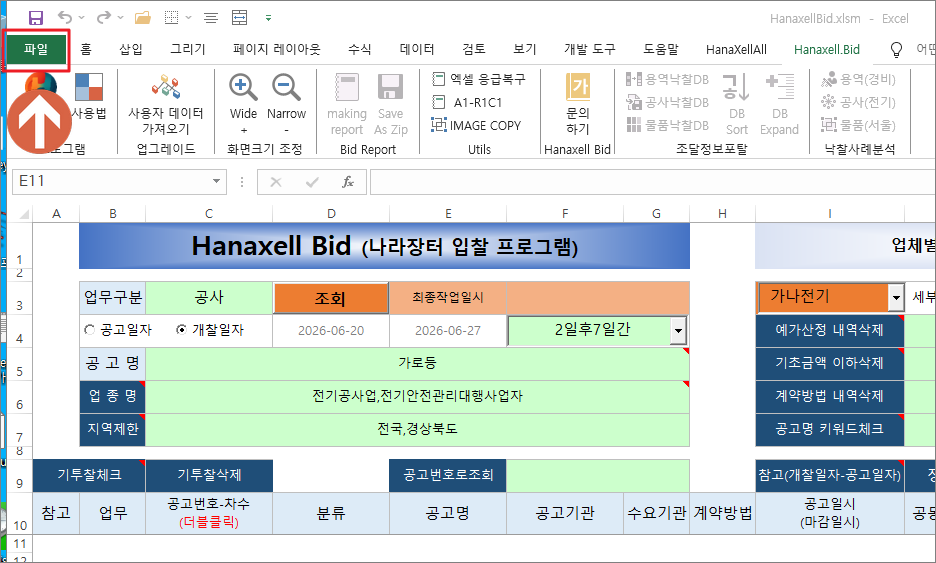Click the 기투찰체크 button
Viewport: 936px width, 563px height.
click(x=89, y=475)
